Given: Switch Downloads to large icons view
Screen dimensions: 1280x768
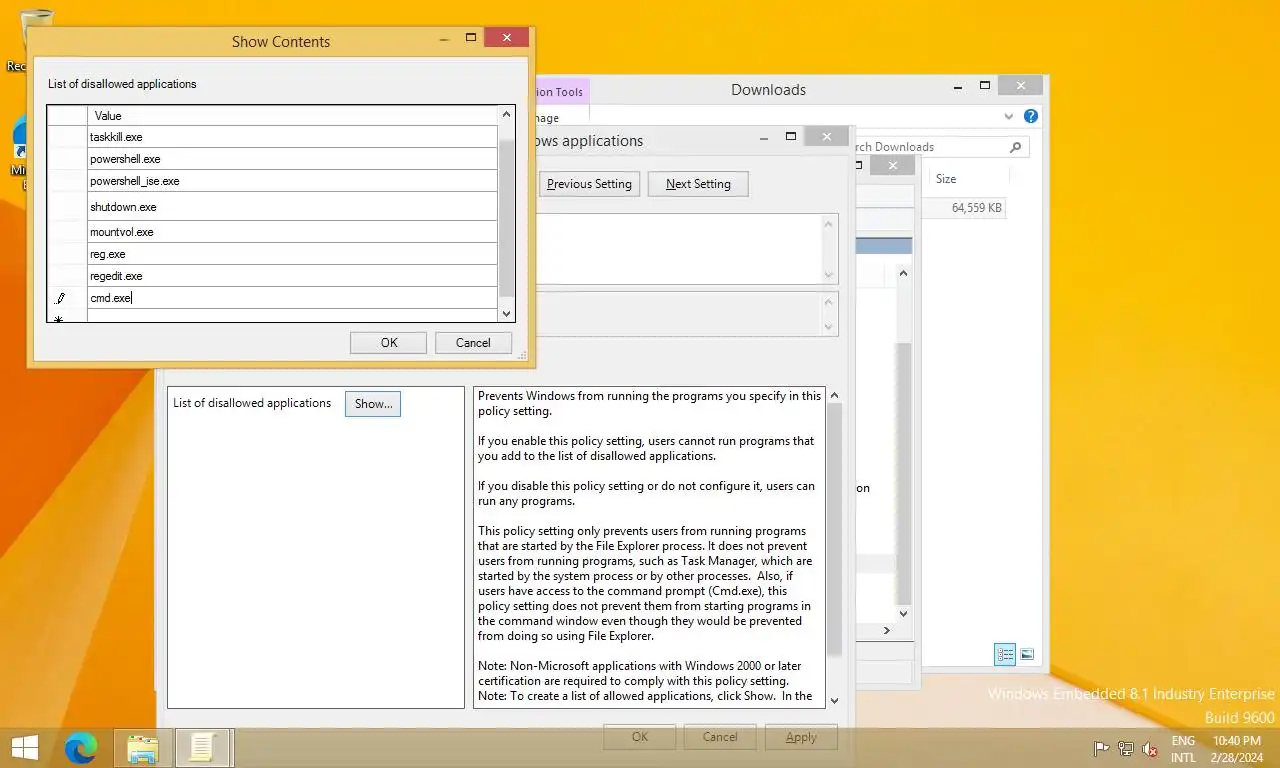Looking at the screenshot, I should [x=1027, y=655].
